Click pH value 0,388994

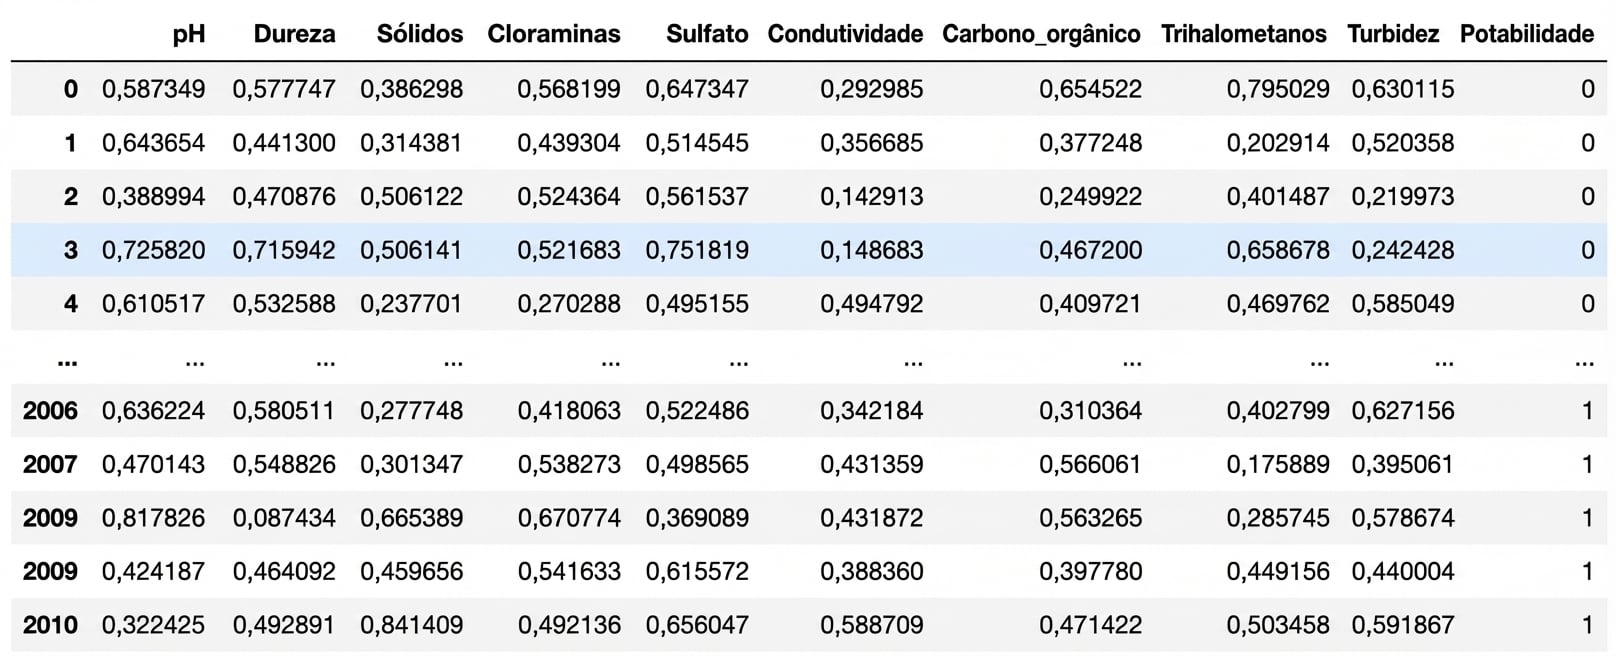[x=153, y=196]
